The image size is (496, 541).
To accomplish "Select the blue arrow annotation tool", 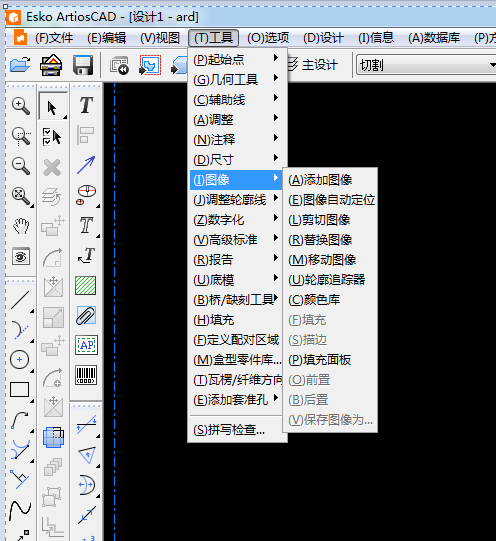I will [86, 165].
